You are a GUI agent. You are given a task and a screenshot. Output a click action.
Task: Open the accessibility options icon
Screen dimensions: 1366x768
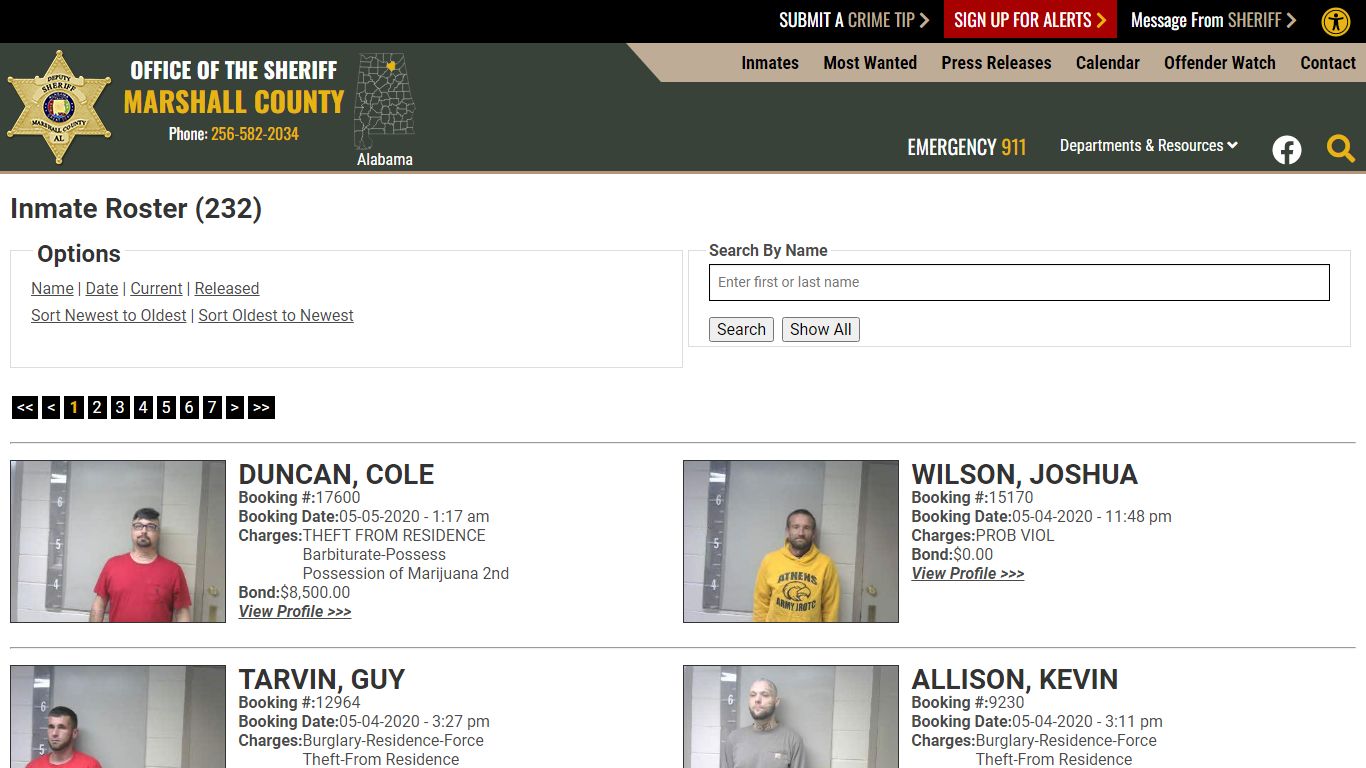[1336, 21]
